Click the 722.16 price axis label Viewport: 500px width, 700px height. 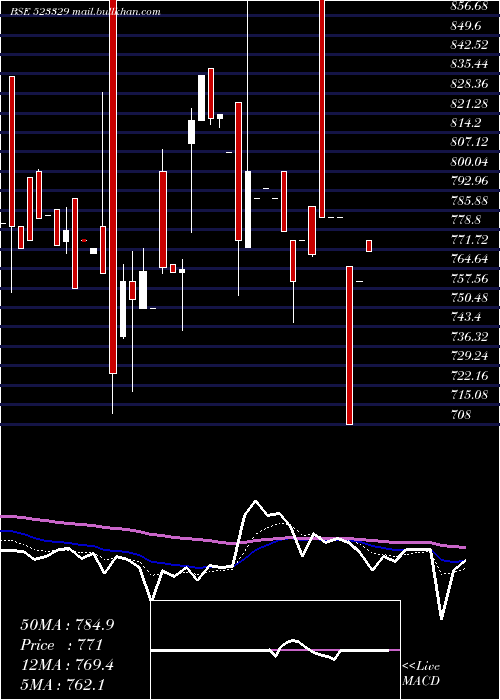(470, 376)
